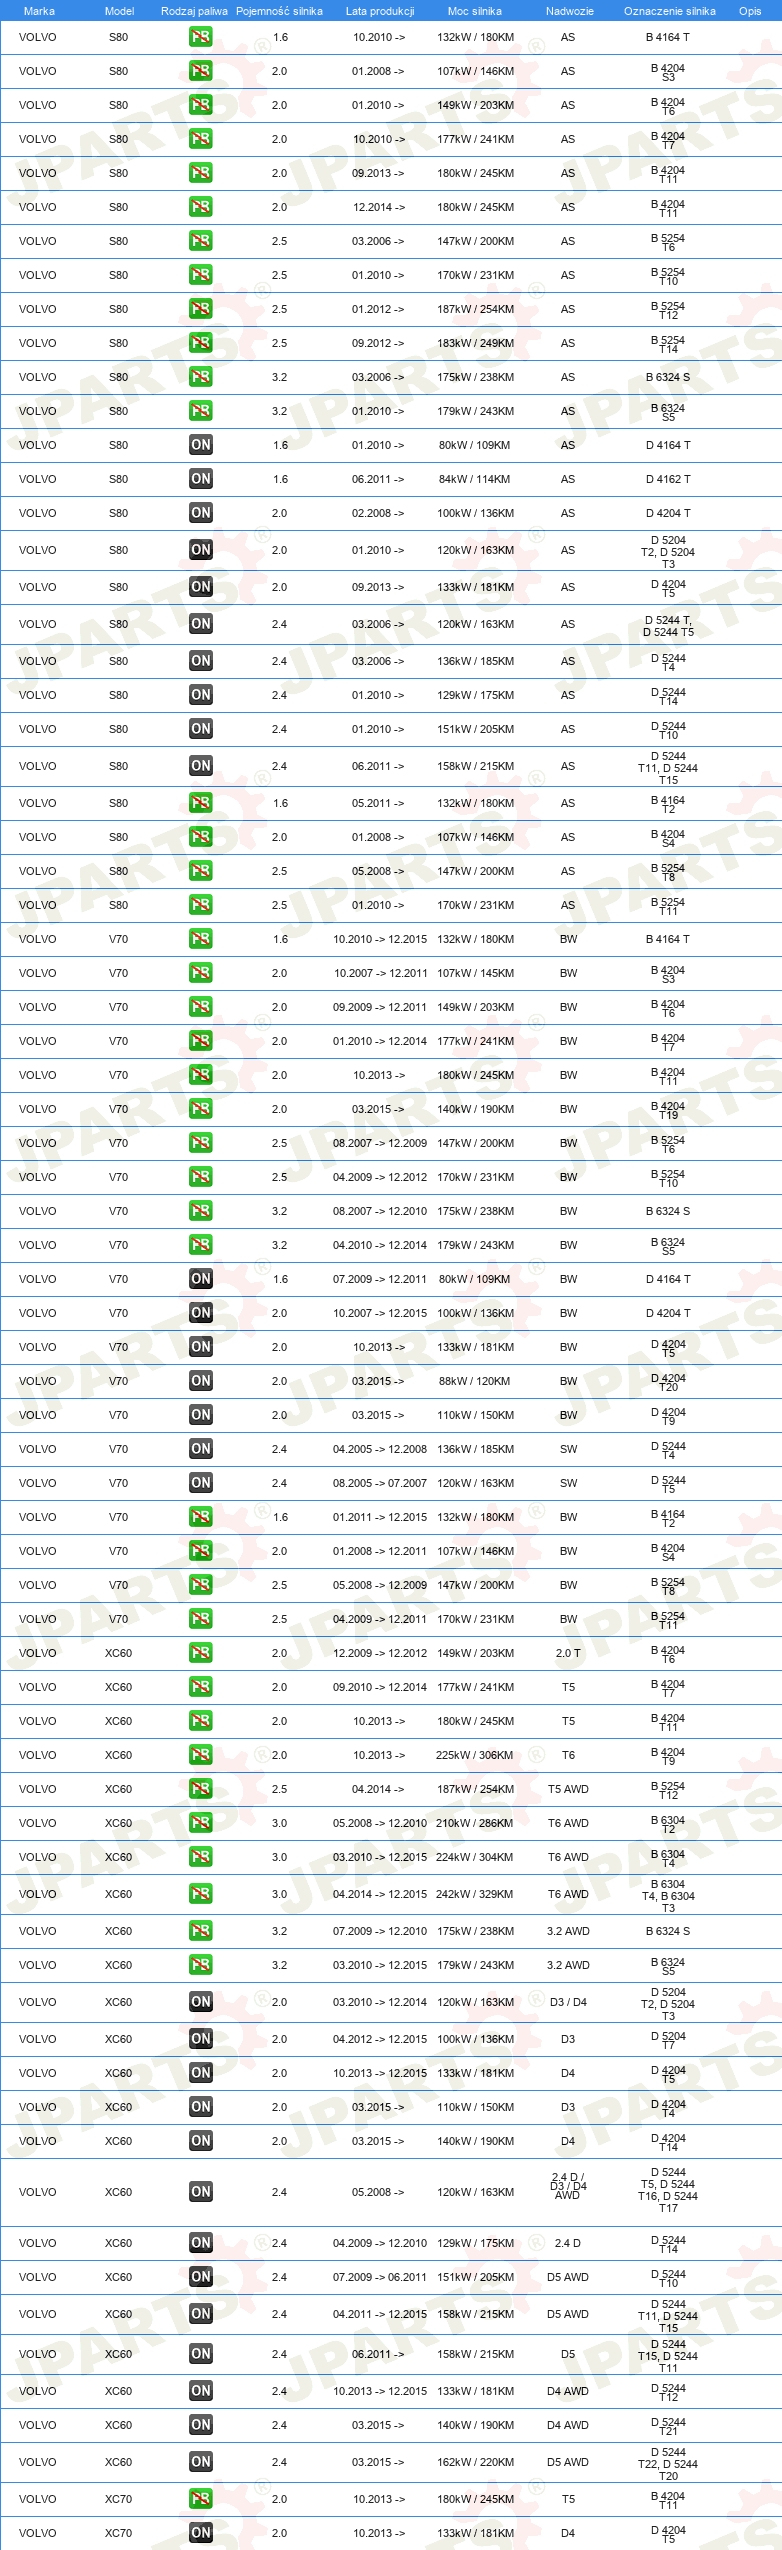The image size is (782, 2550).
Task: Click the PB petrol icon in the S80 177kW / 241KM row
Action: (201, 139)
